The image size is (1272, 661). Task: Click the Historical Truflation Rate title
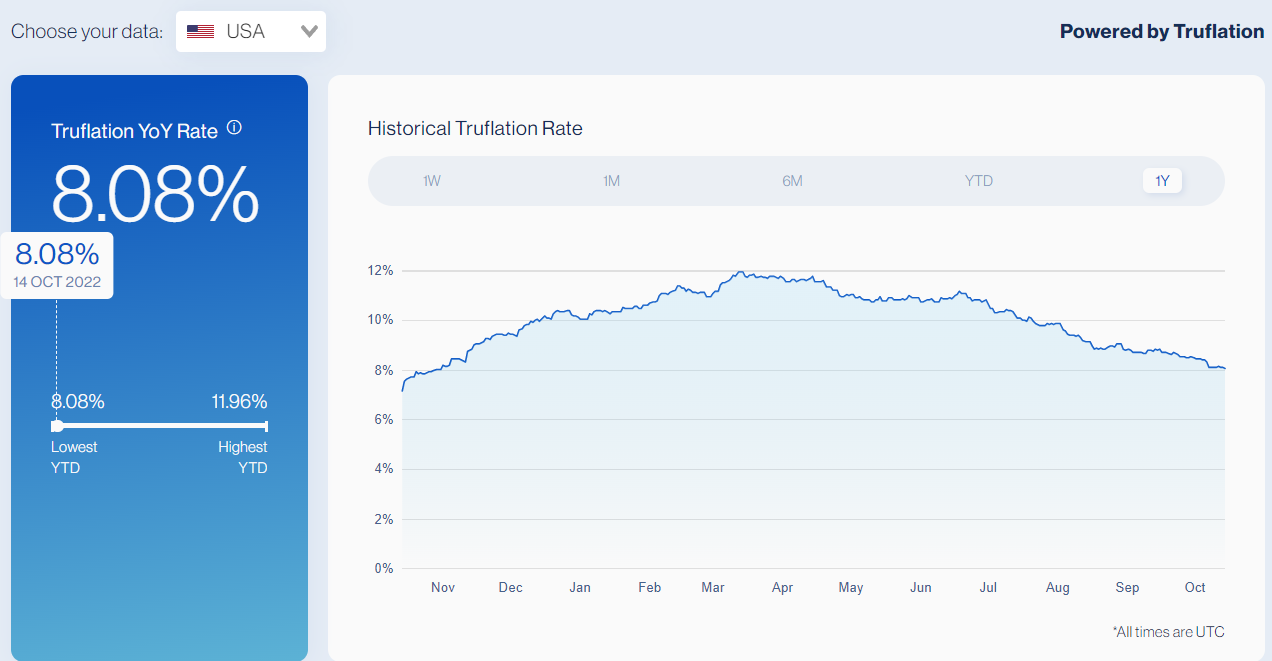(475, 128)
